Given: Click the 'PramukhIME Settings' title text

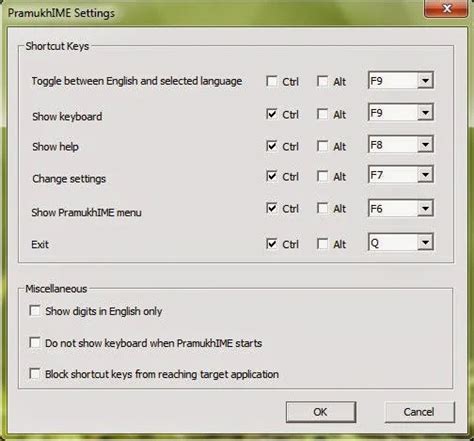Looking at the screenshot, I should point(61,13).
